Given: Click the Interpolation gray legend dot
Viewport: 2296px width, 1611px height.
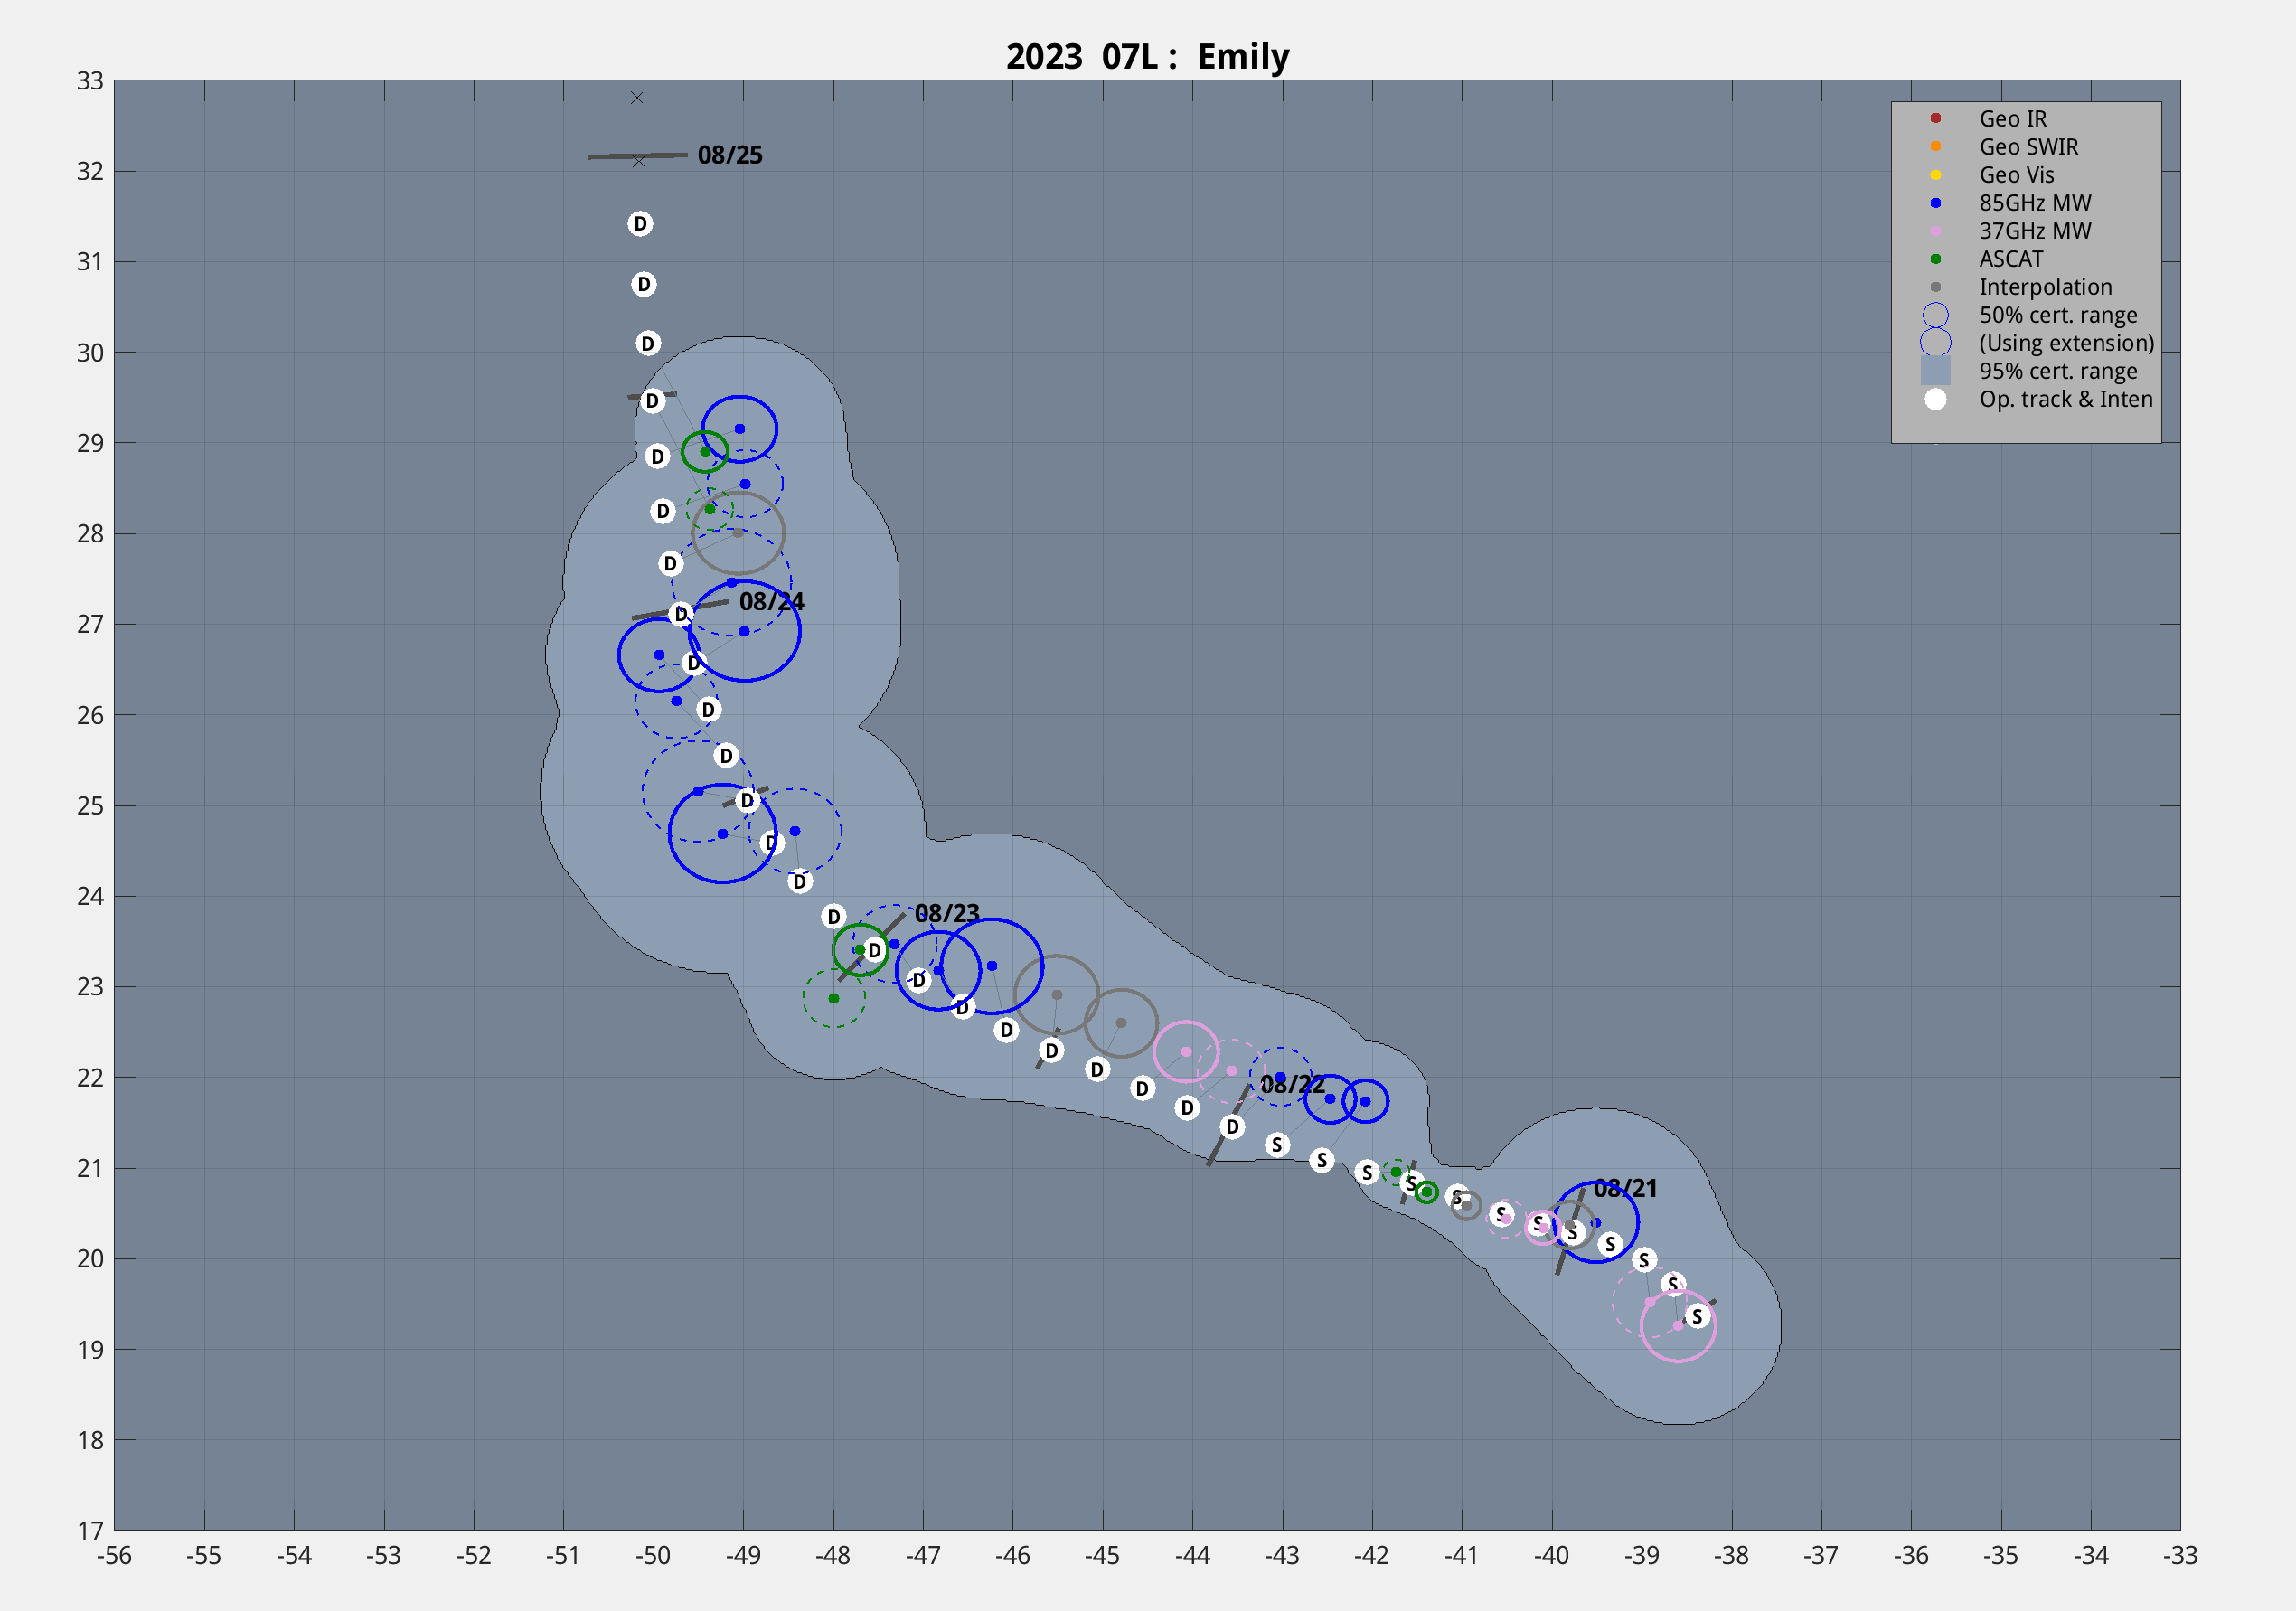Looking at the screenshot, I should click(1935, 287).
